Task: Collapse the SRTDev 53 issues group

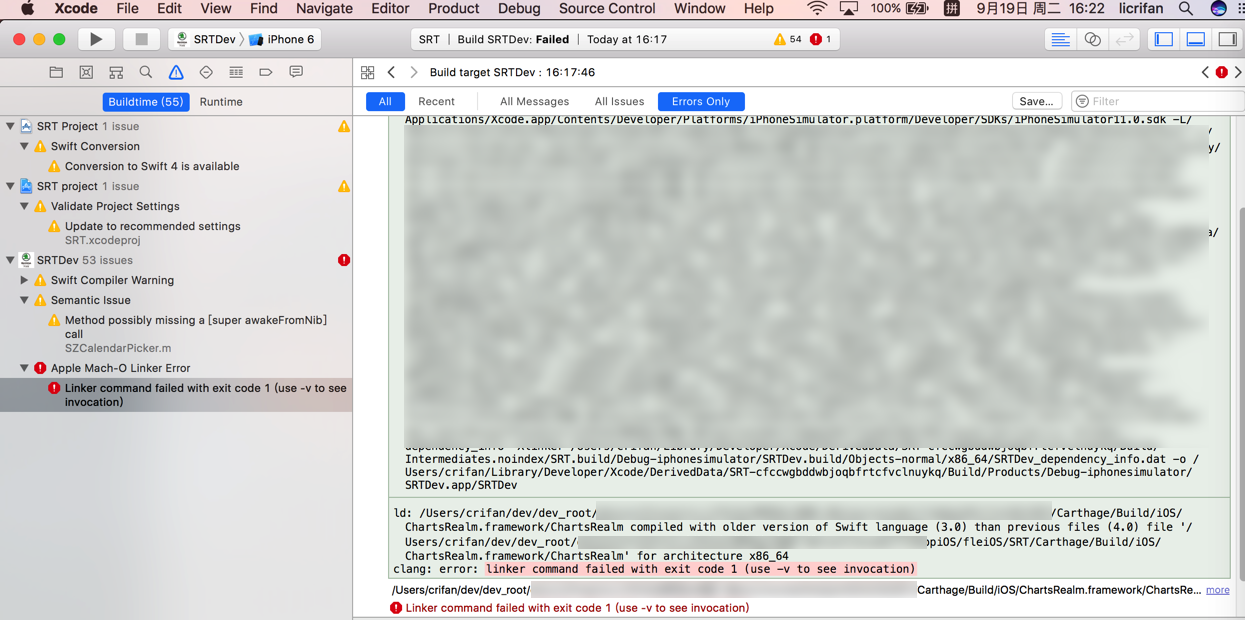Action: 11,260
